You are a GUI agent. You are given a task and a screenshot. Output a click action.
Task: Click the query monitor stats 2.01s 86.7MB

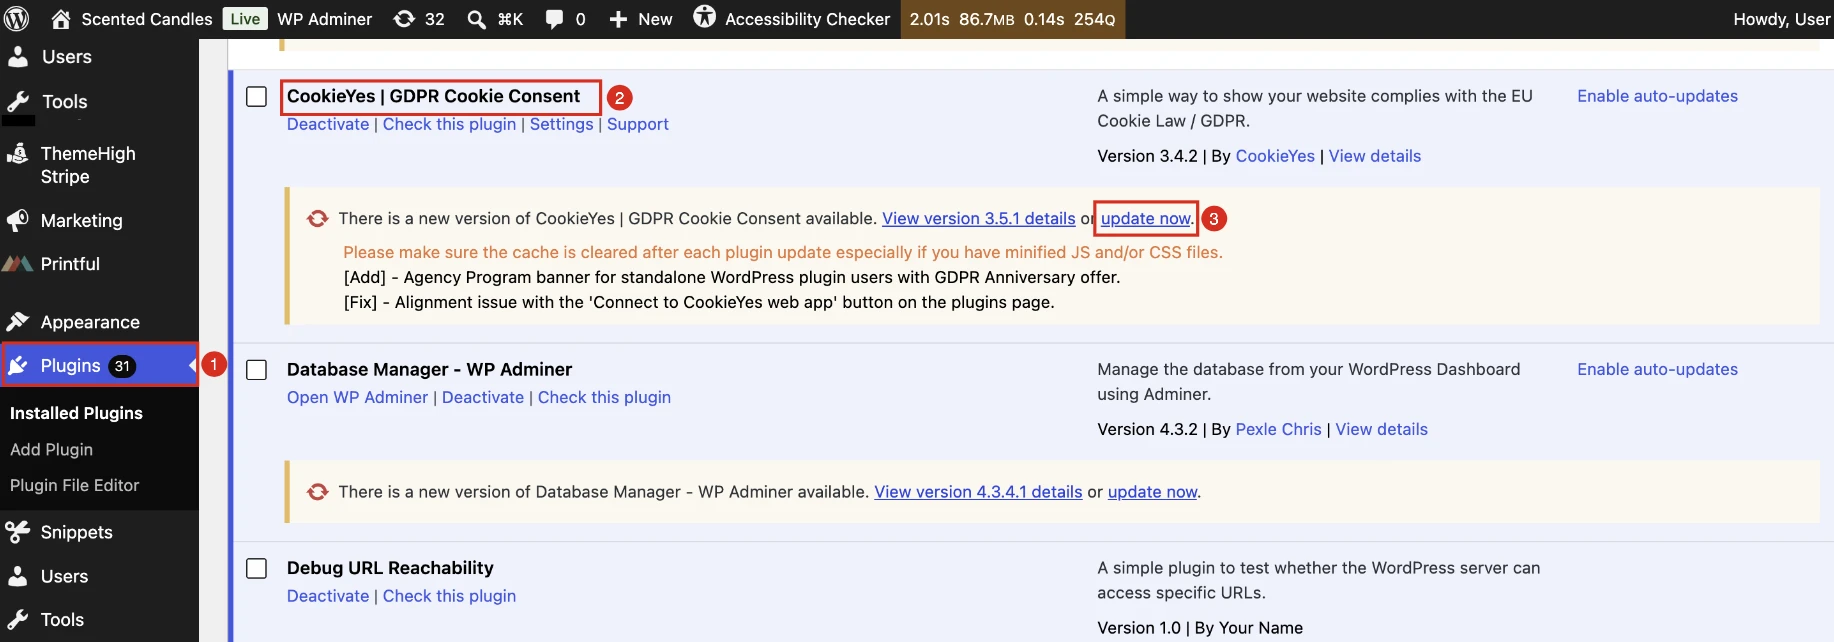[1012, 19]
